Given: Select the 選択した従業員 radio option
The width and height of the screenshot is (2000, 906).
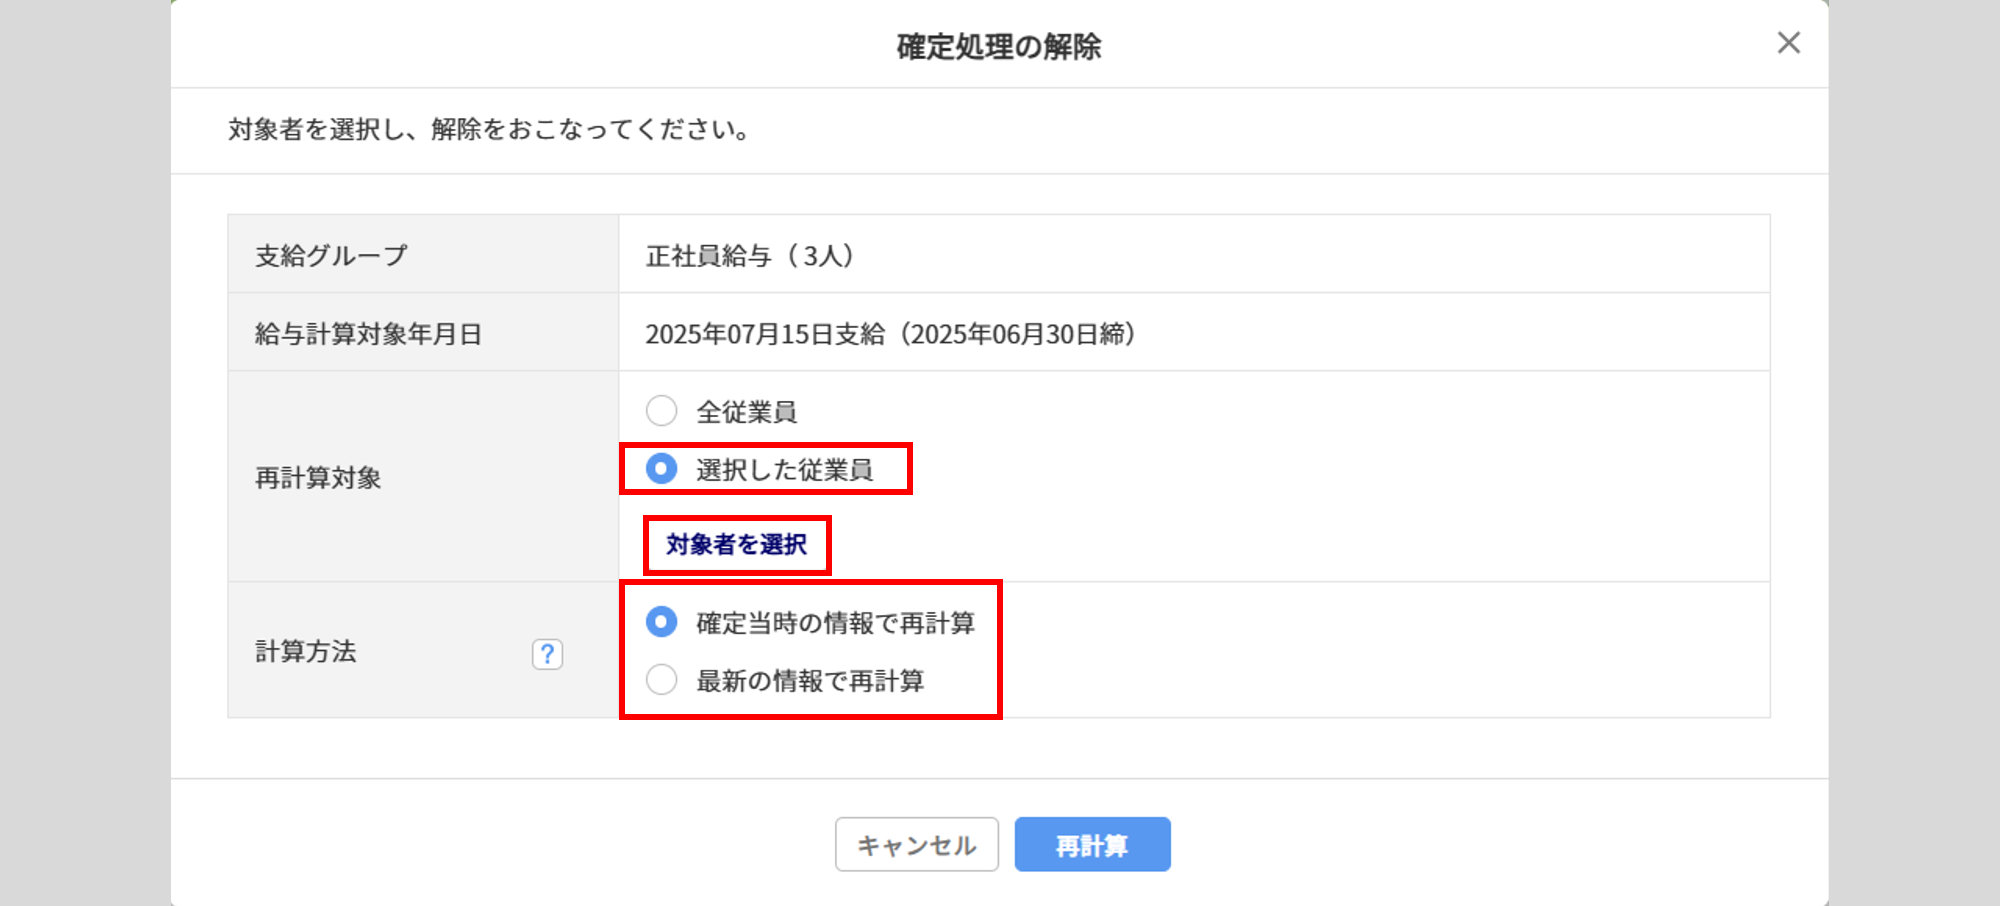Looking at the screenshot, I should (x=661, y=469).
